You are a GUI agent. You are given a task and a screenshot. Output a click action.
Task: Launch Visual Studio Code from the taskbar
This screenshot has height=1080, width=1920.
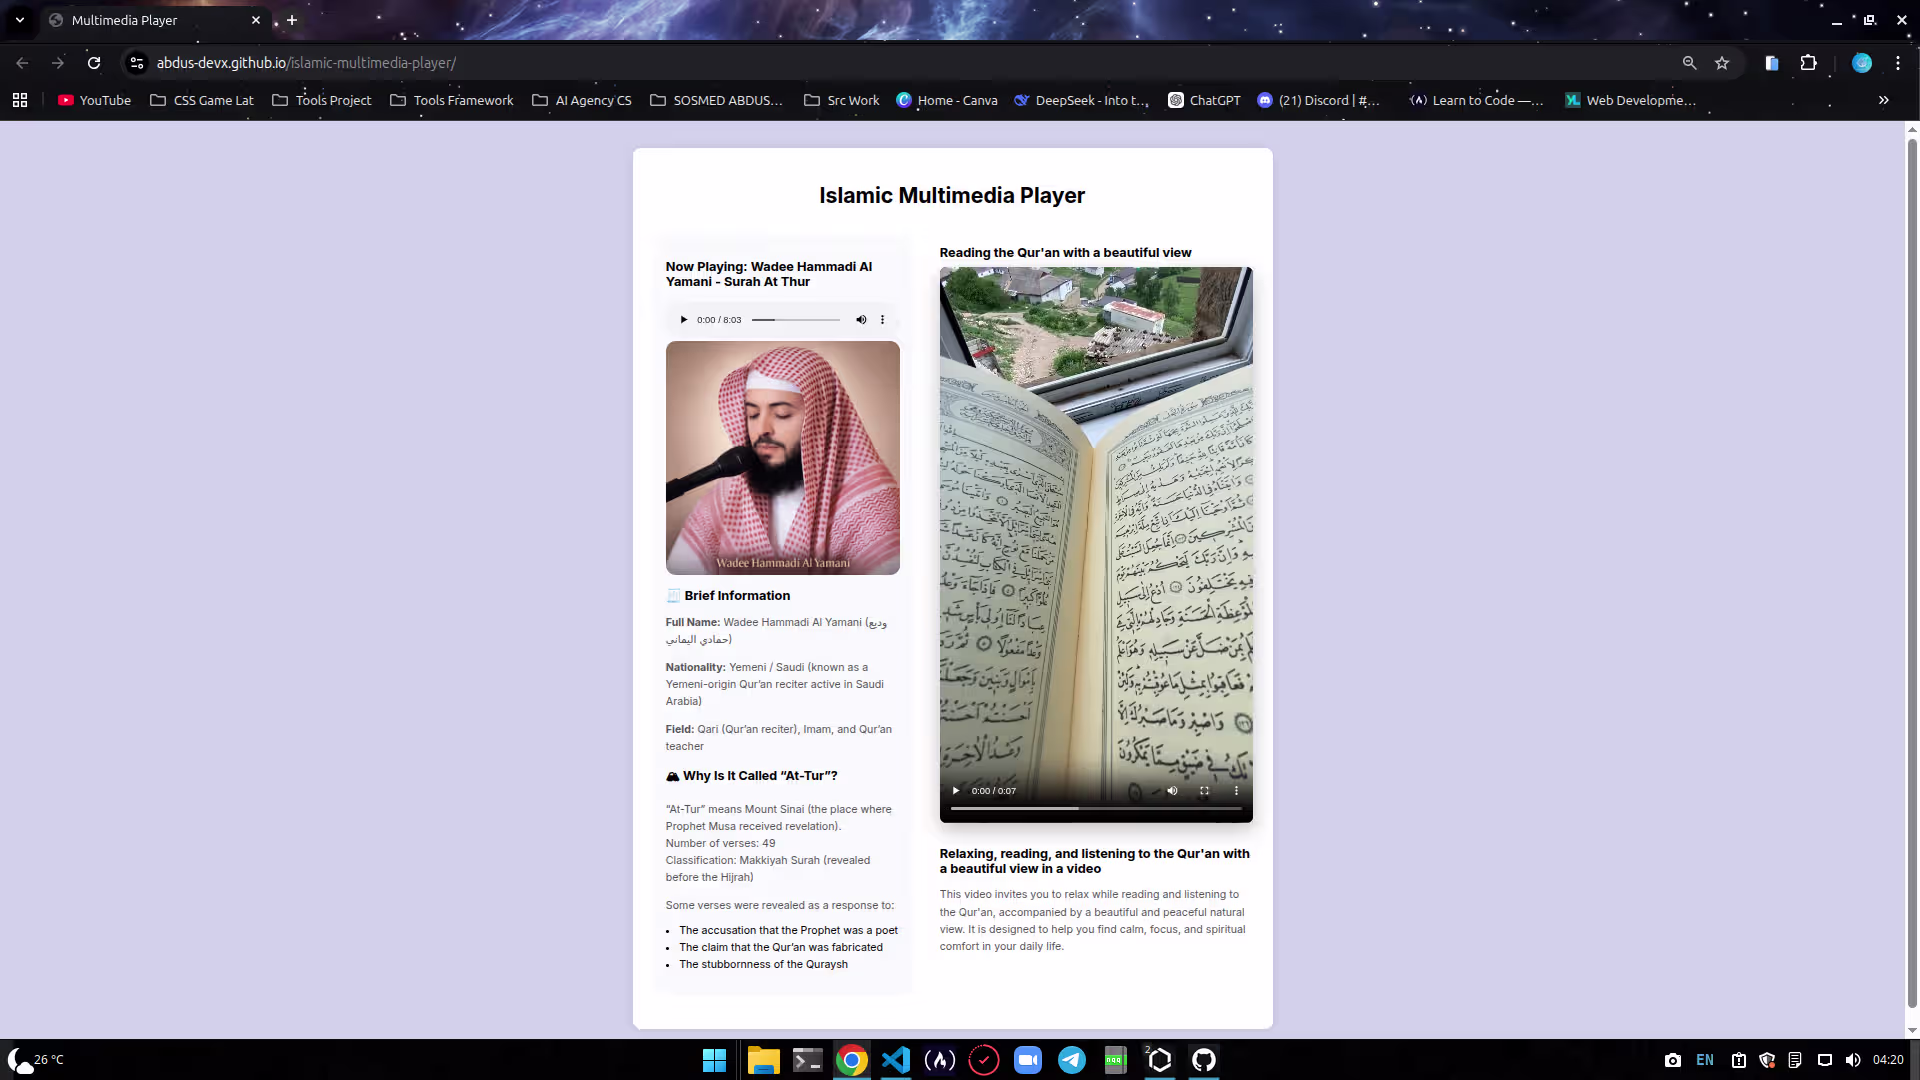895,1060
